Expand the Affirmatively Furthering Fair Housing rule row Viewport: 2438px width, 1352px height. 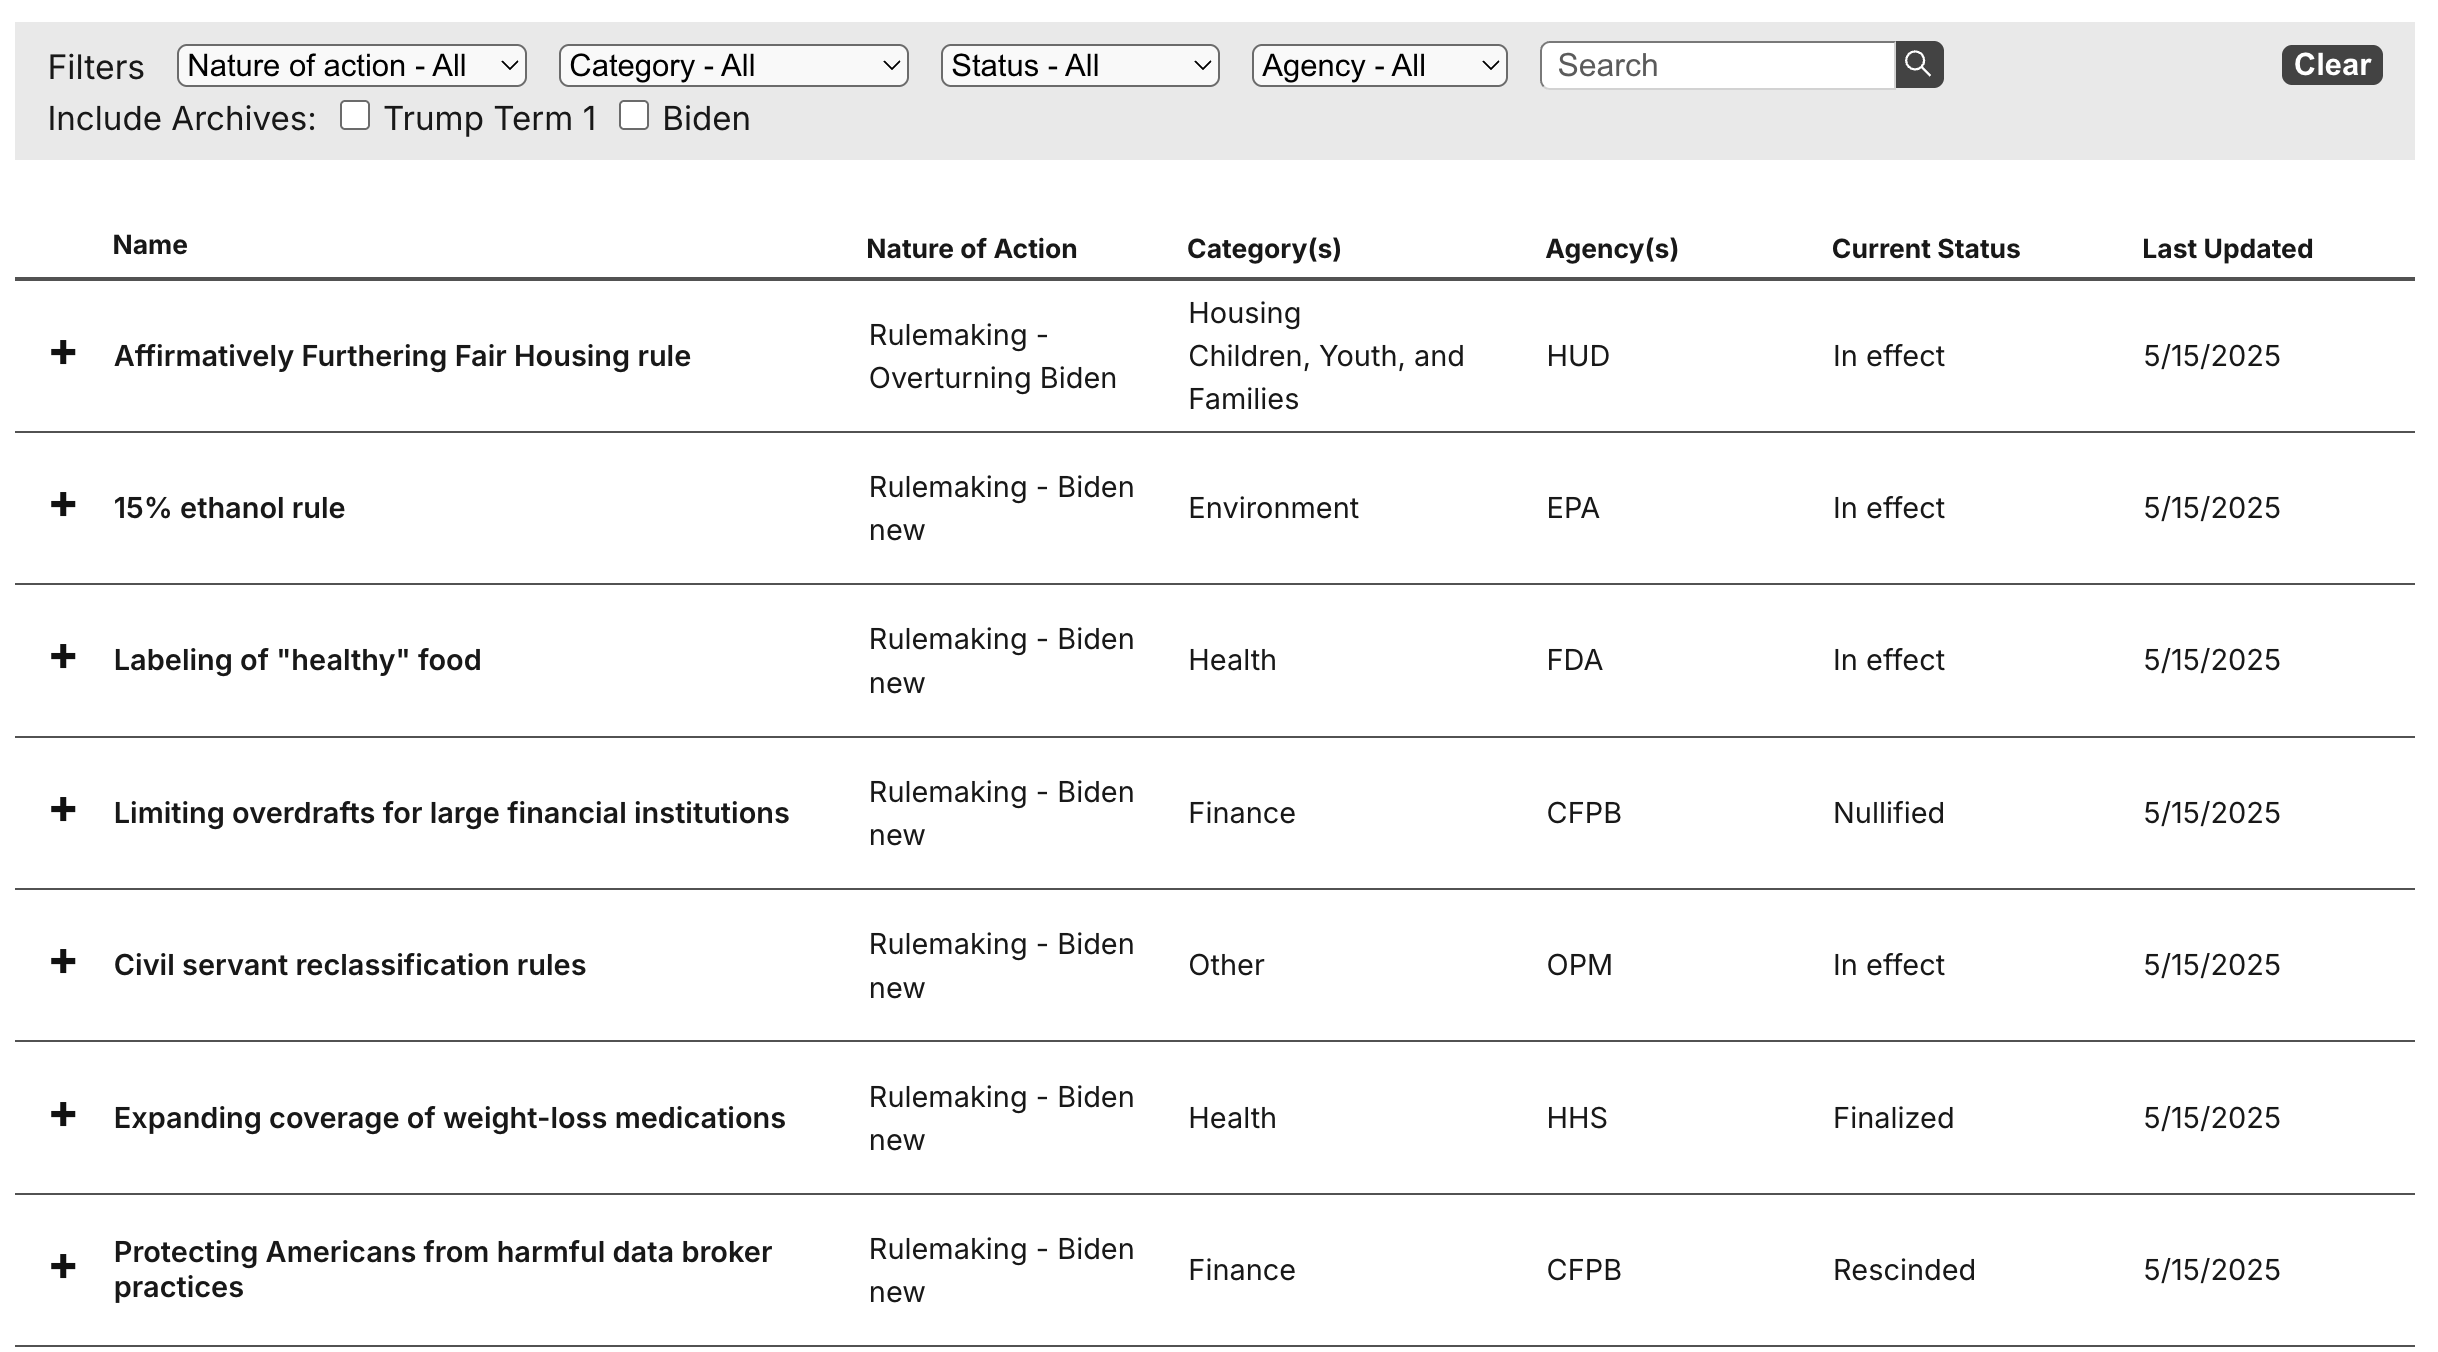63,353
